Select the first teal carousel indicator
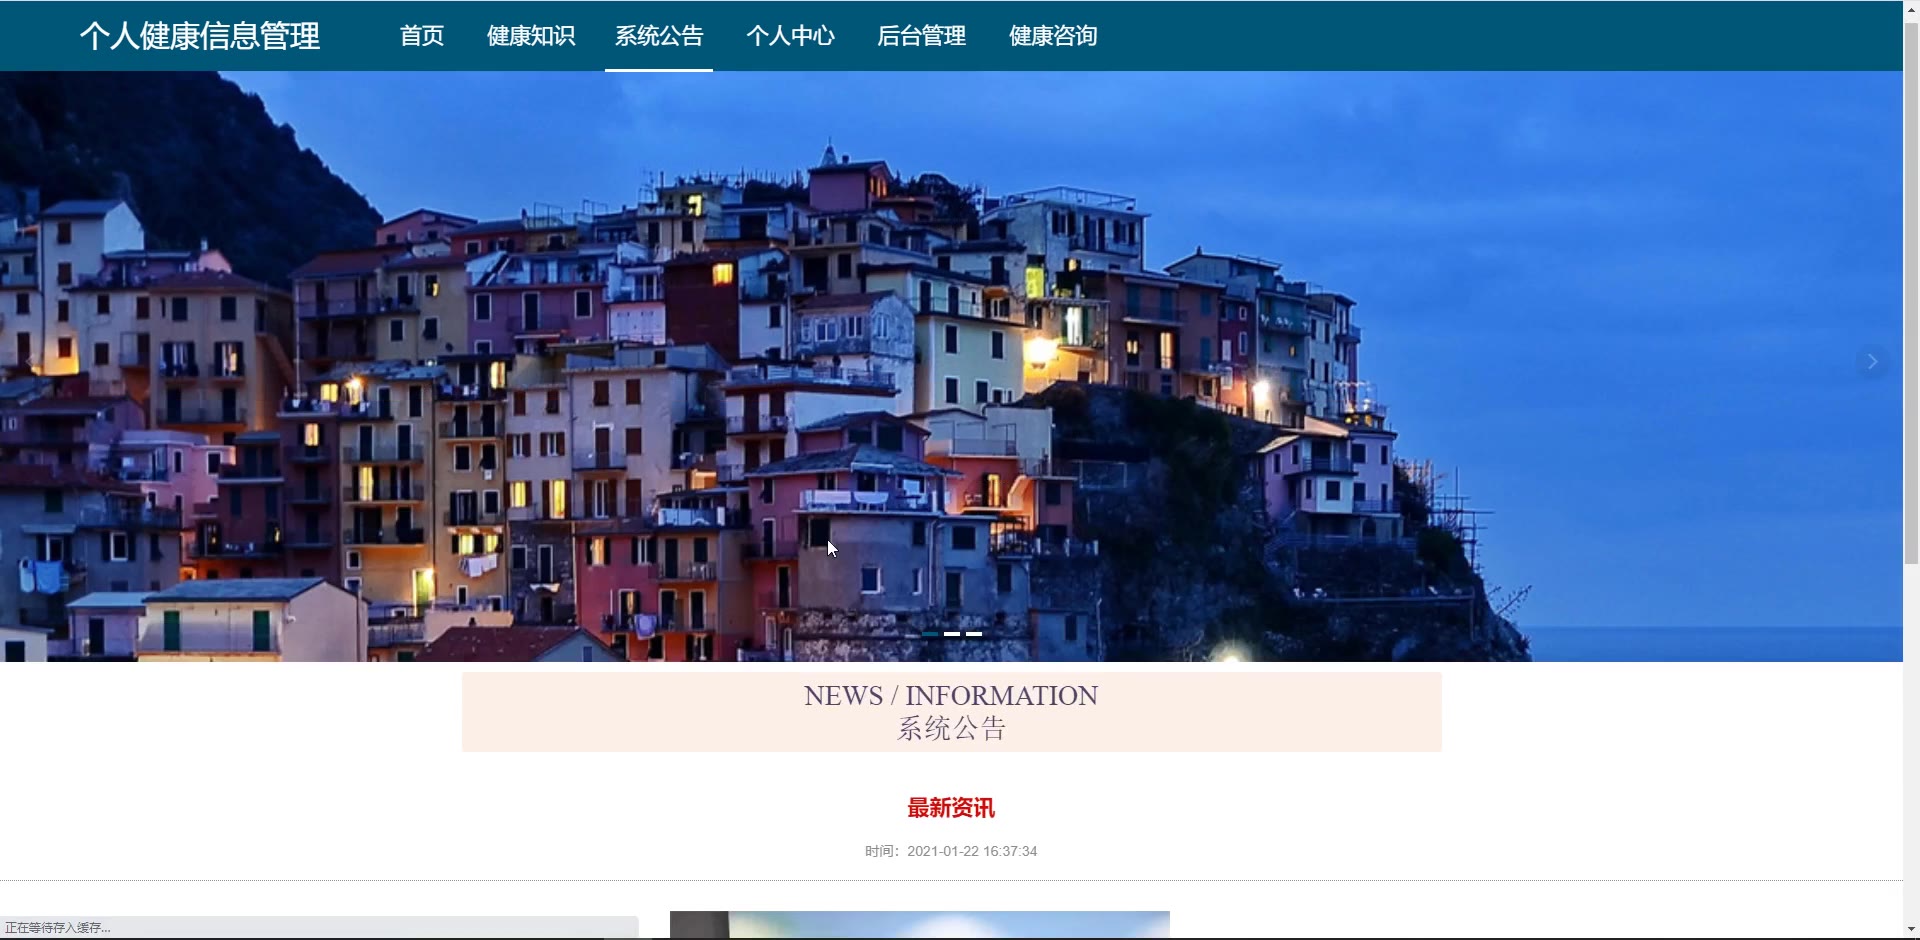1920x940 pixels. (x=930, y=634)
